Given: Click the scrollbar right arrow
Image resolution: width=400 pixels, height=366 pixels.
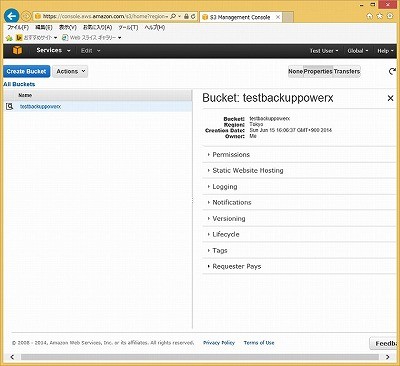Looking at the screenshot, I should point(388,357).
